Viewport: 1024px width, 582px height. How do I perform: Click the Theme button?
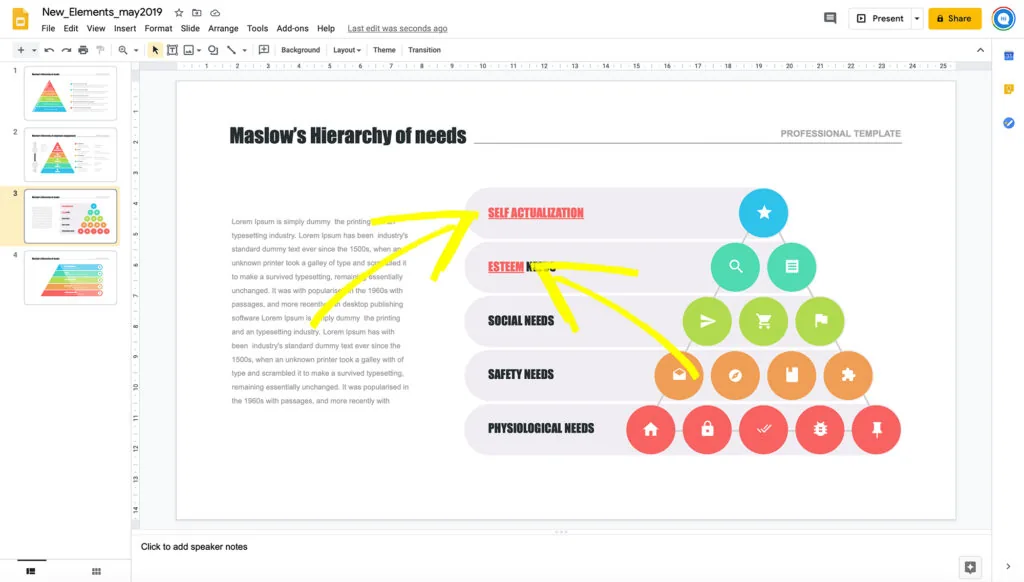point(384,50)
